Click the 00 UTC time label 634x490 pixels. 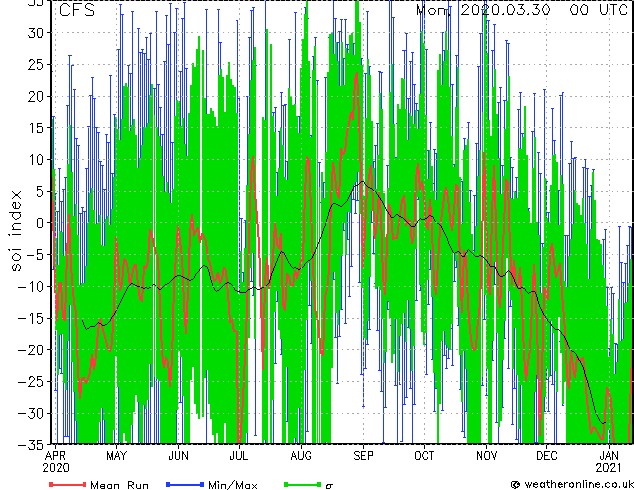tap(599, 10)
